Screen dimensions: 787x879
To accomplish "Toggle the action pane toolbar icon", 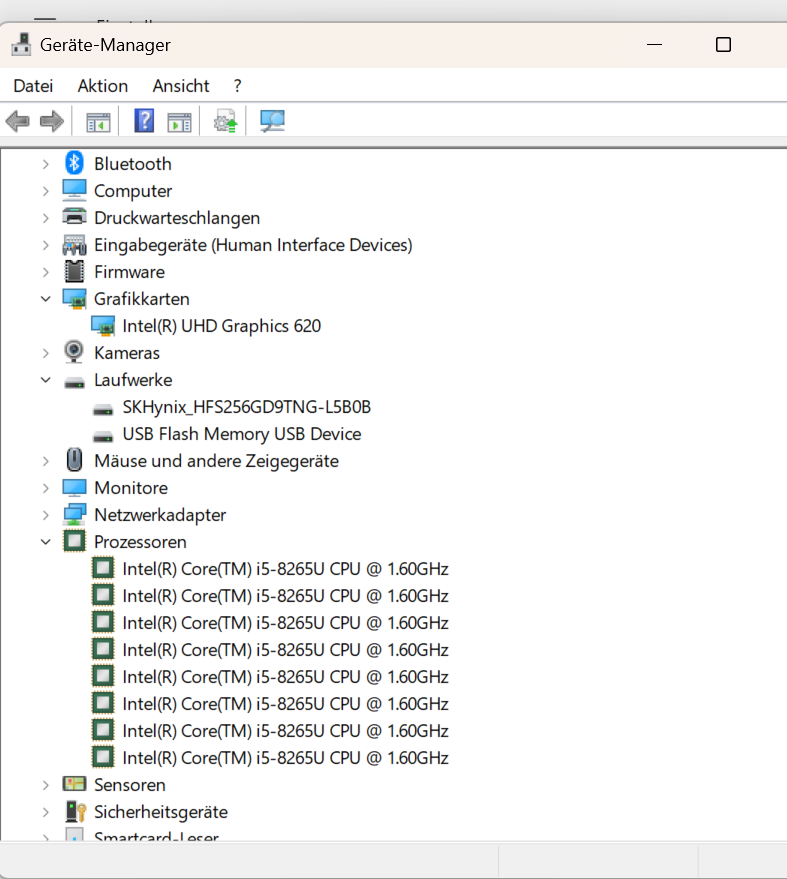I will point(179,122).
